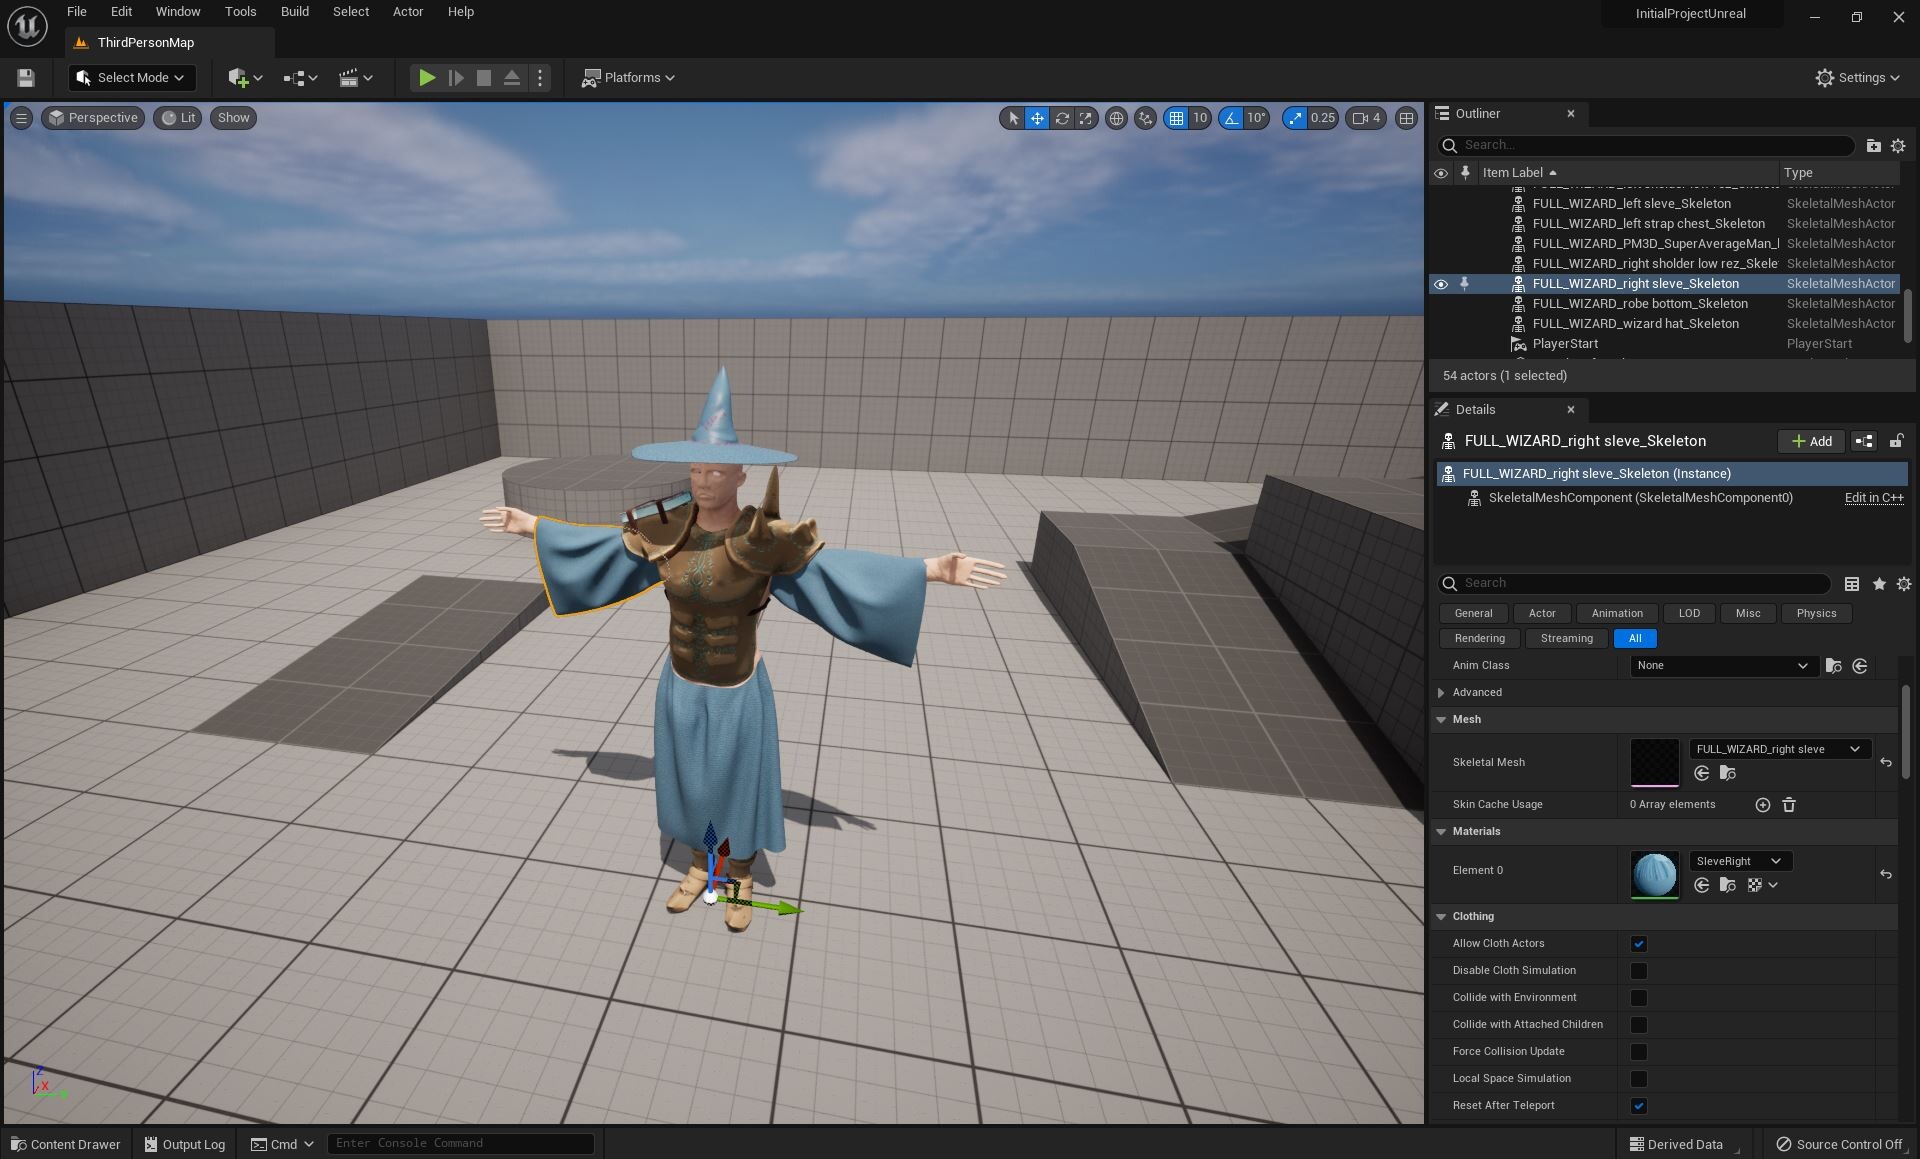Select the scale transform tool

click(x=1086, y=118)
